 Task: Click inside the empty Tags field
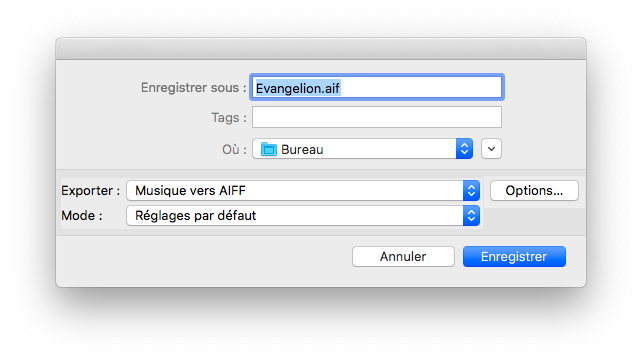click(377, 117)
